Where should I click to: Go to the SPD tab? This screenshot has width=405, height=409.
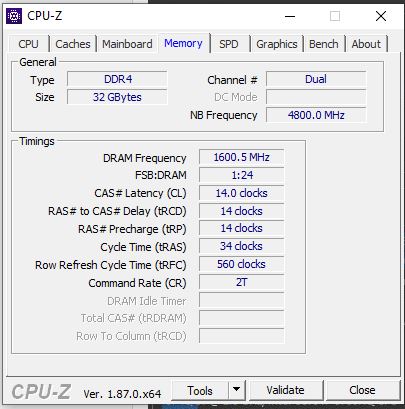pos(229,44)
